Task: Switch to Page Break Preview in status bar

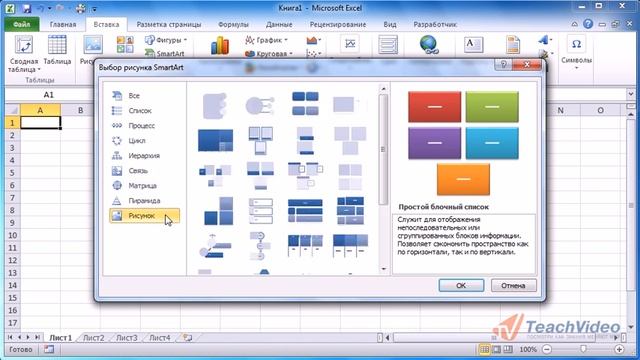Action: point(508,349)
